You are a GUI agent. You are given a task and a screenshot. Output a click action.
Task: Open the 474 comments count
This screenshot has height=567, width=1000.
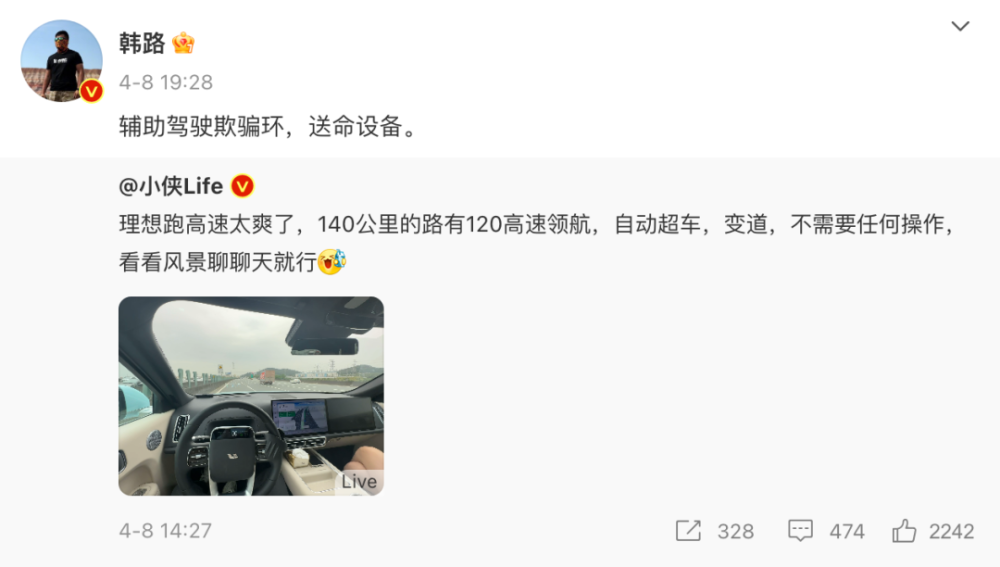847,531
